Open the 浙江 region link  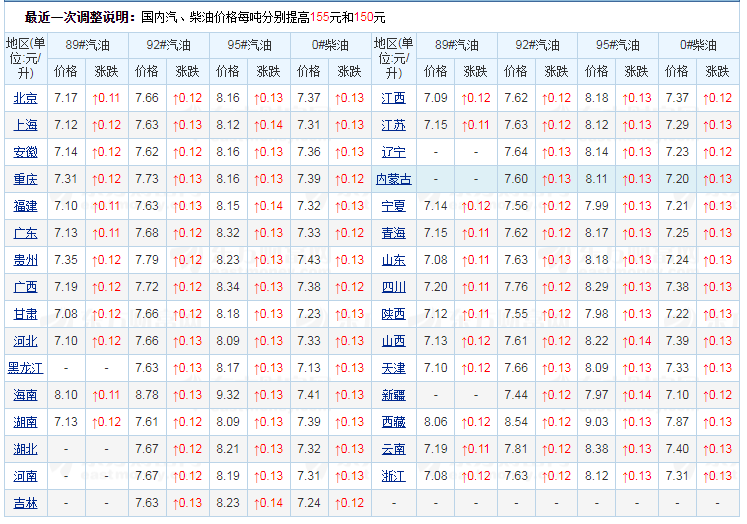pyautogui.click(x=394, y=476)
